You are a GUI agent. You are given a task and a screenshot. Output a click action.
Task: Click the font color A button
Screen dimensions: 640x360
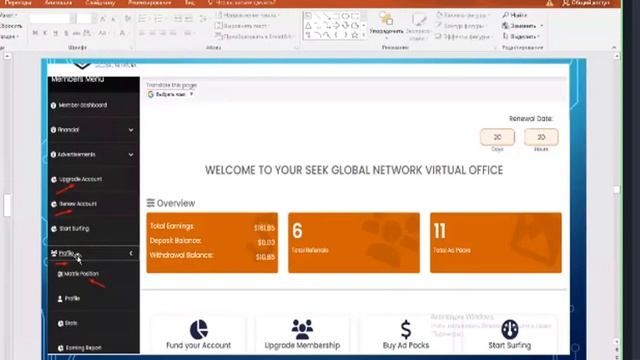122,33
